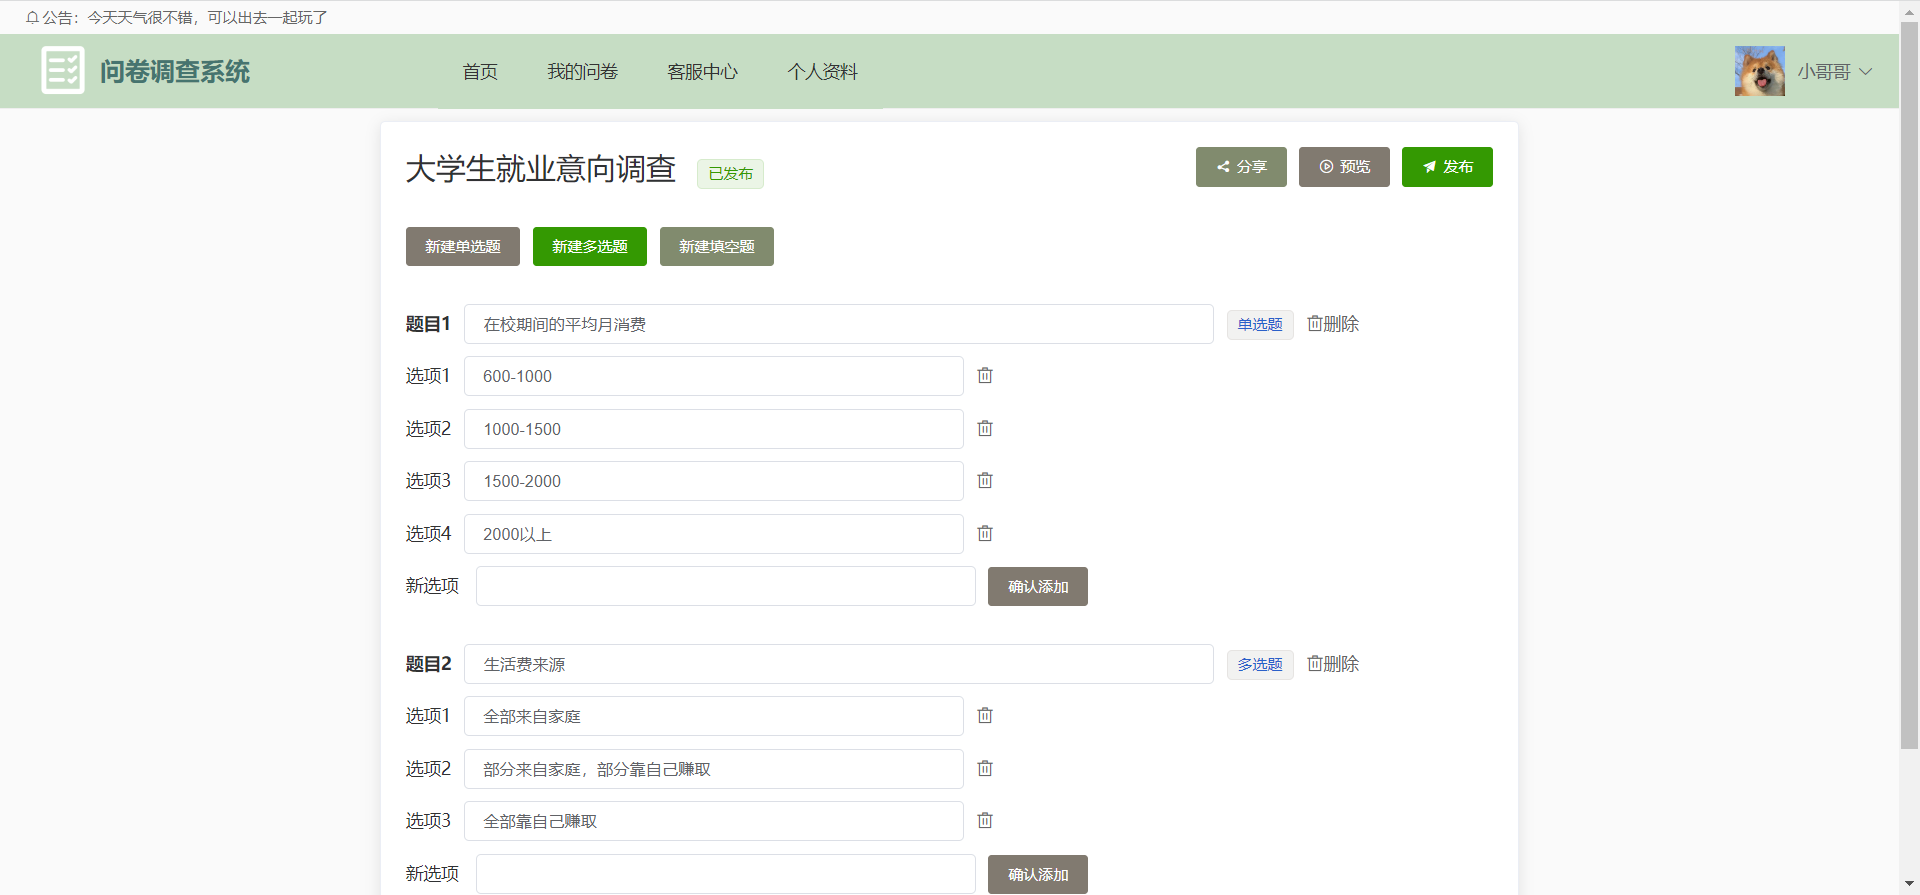Click the title 大学生就业意向调查

tap(541, 169)
